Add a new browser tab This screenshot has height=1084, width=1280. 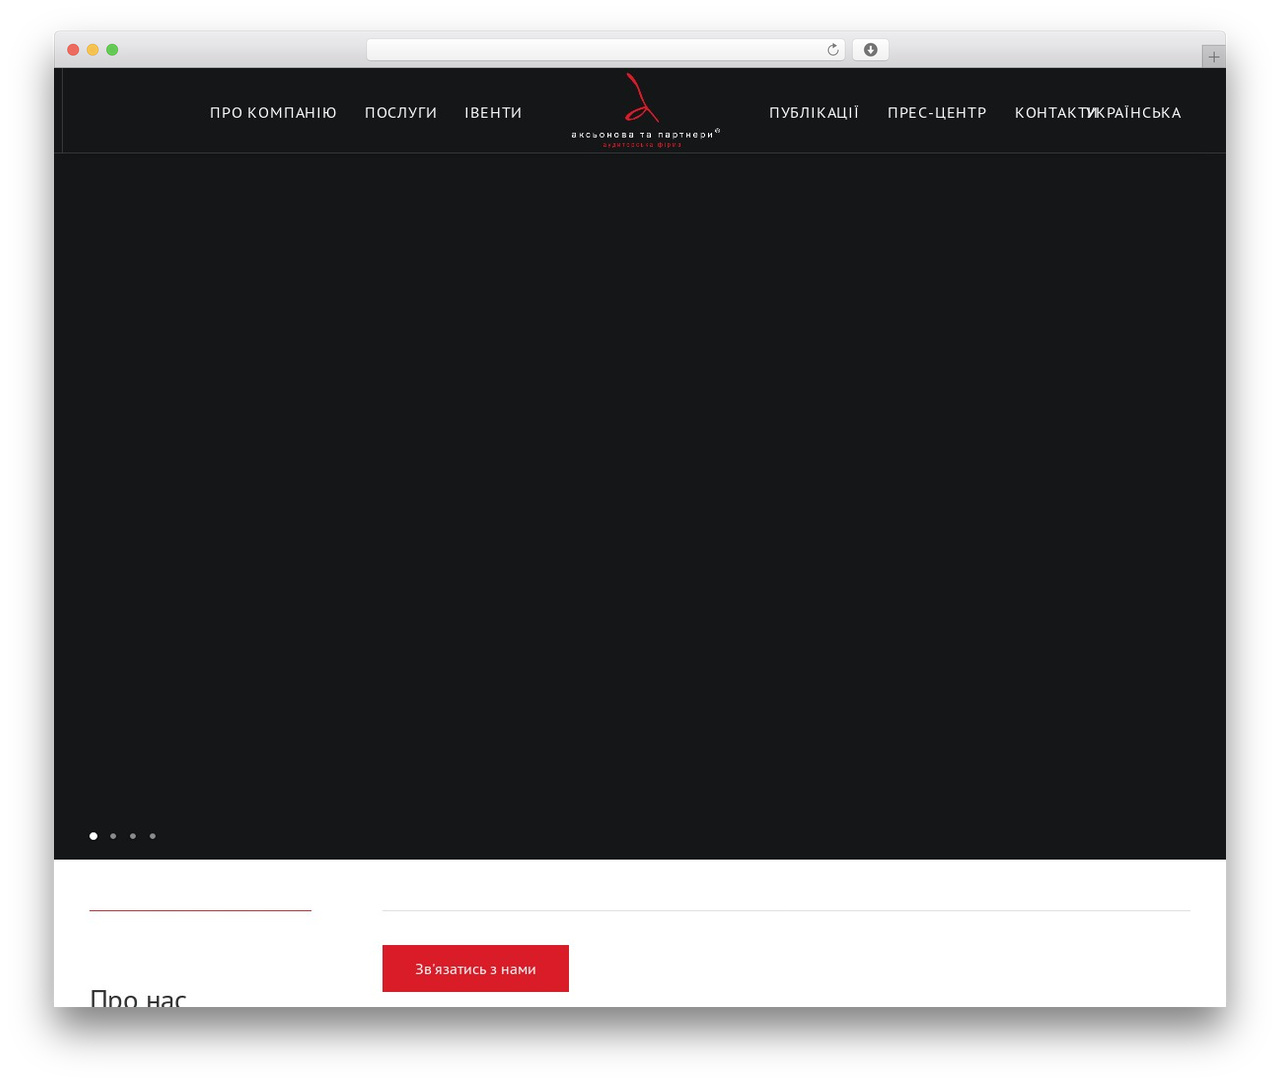[1213, 57]
